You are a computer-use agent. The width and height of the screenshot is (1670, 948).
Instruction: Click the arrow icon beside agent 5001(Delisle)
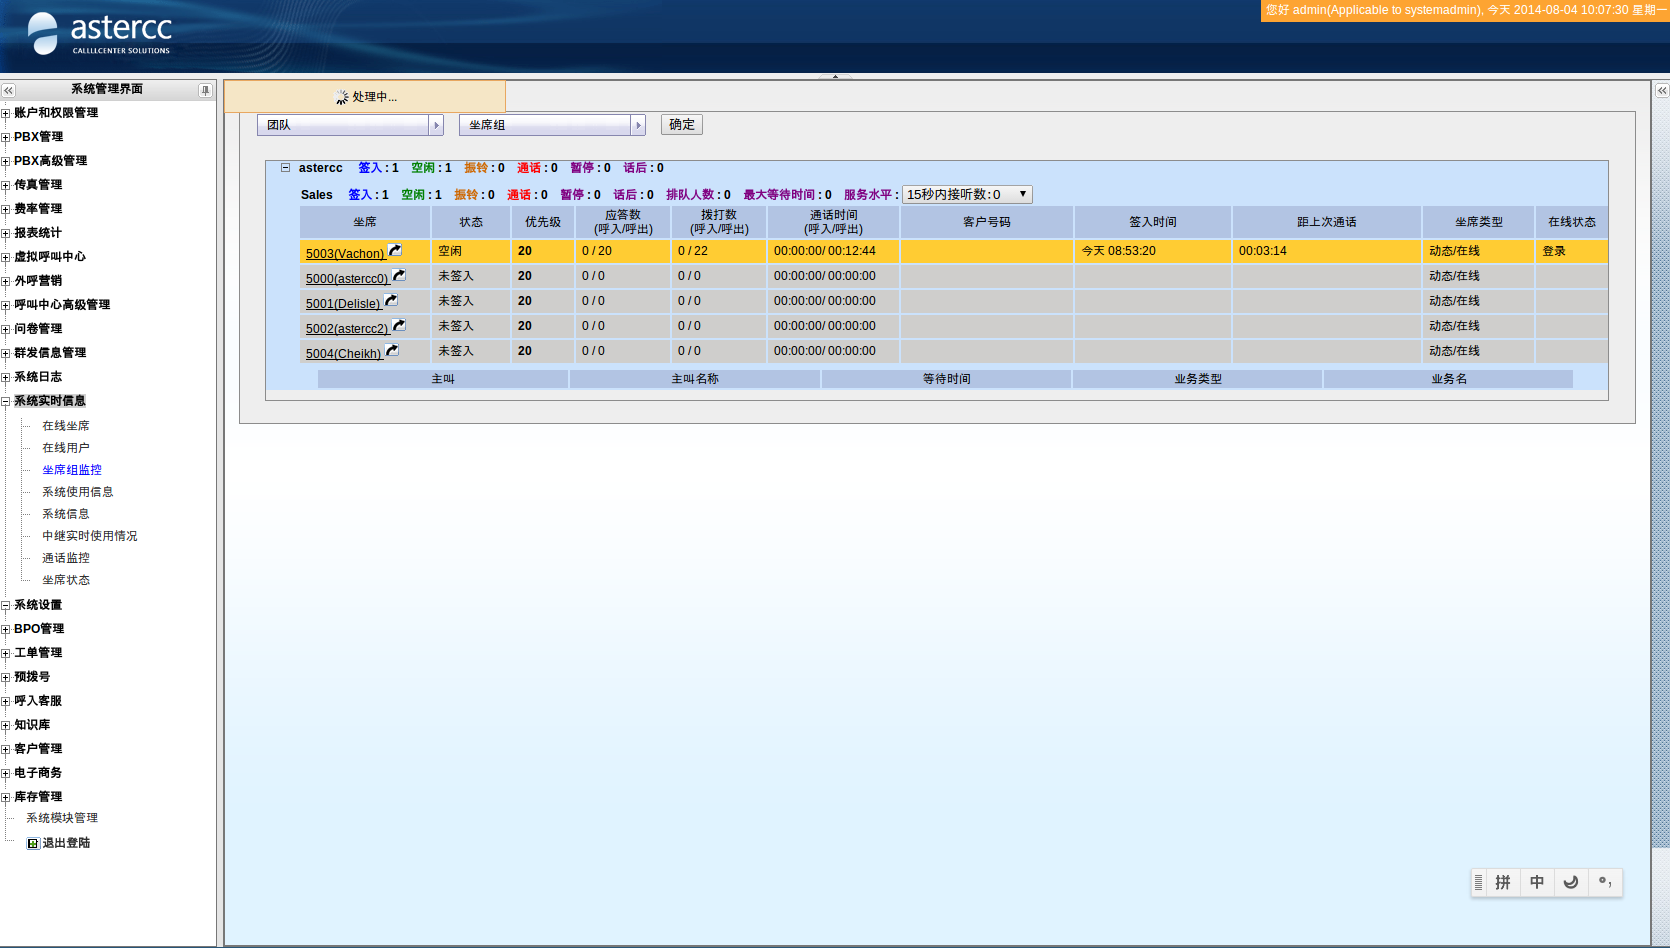pos(391,300)
